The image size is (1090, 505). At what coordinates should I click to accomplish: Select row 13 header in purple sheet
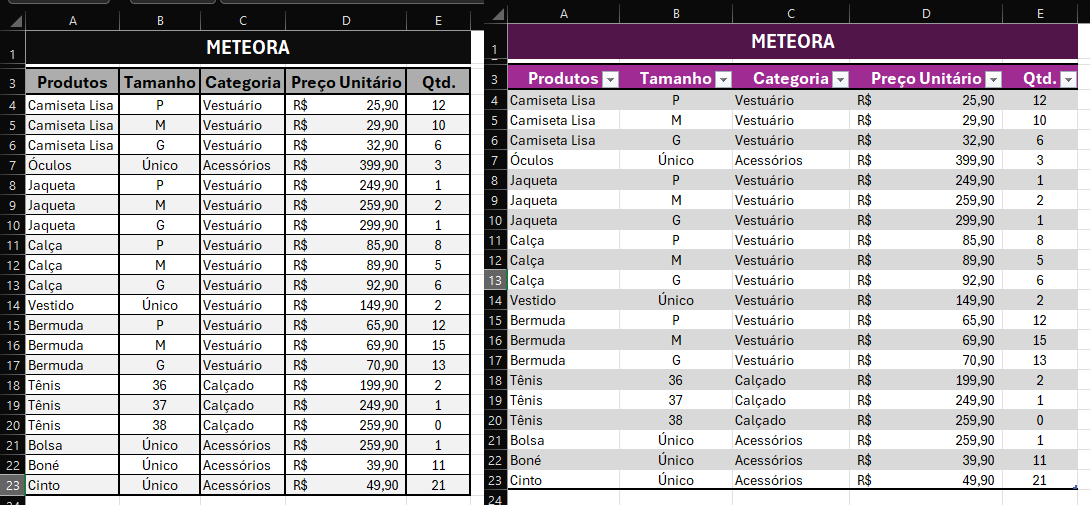click(x=495, y=280)
